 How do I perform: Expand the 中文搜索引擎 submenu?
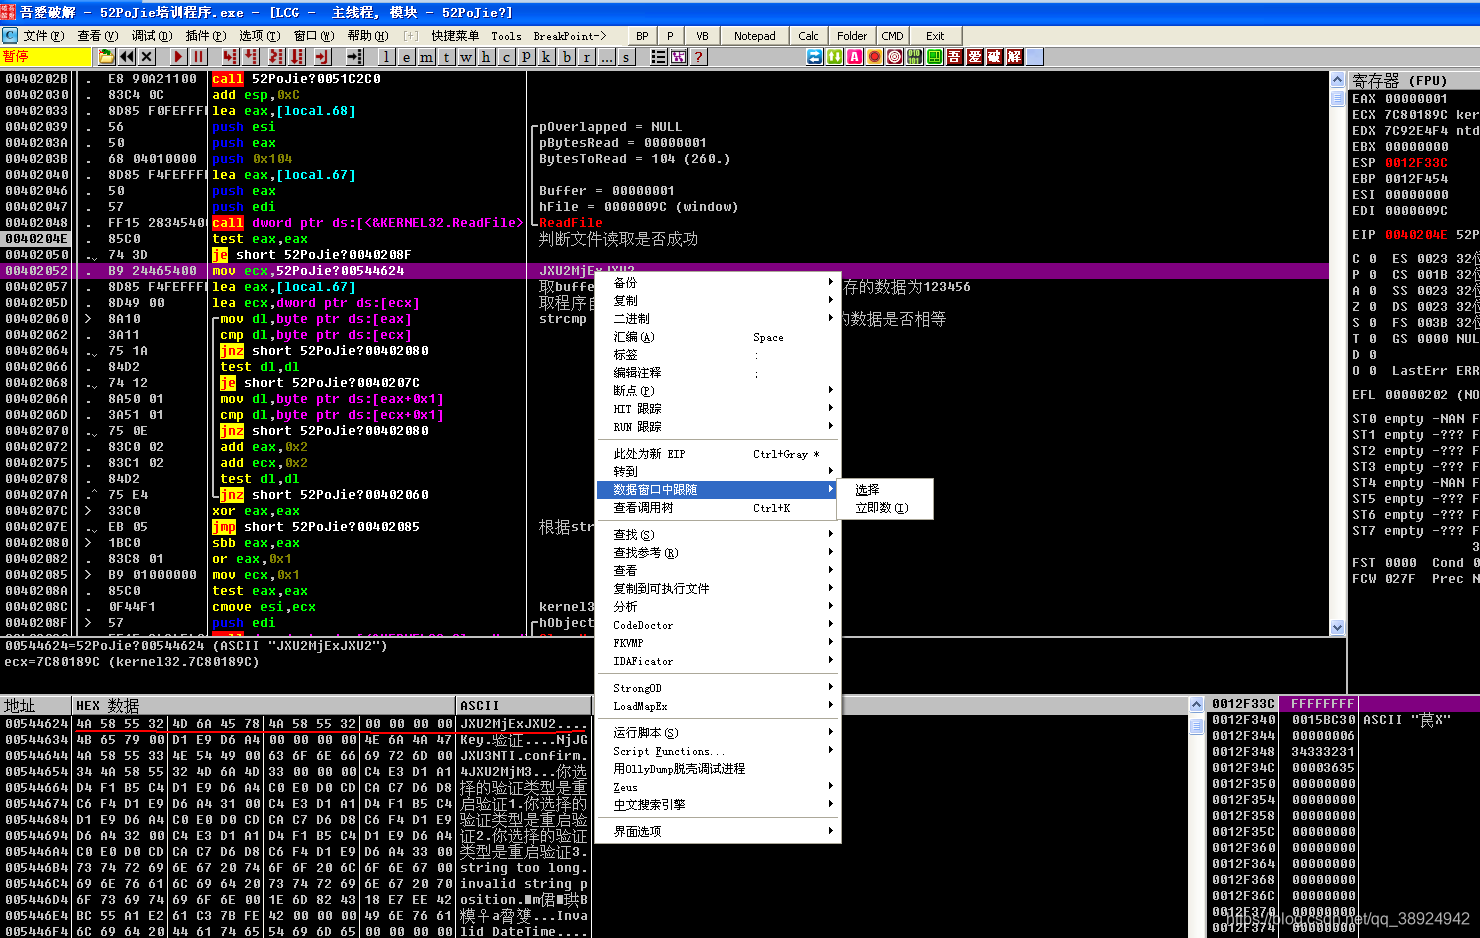click(718, 805)
